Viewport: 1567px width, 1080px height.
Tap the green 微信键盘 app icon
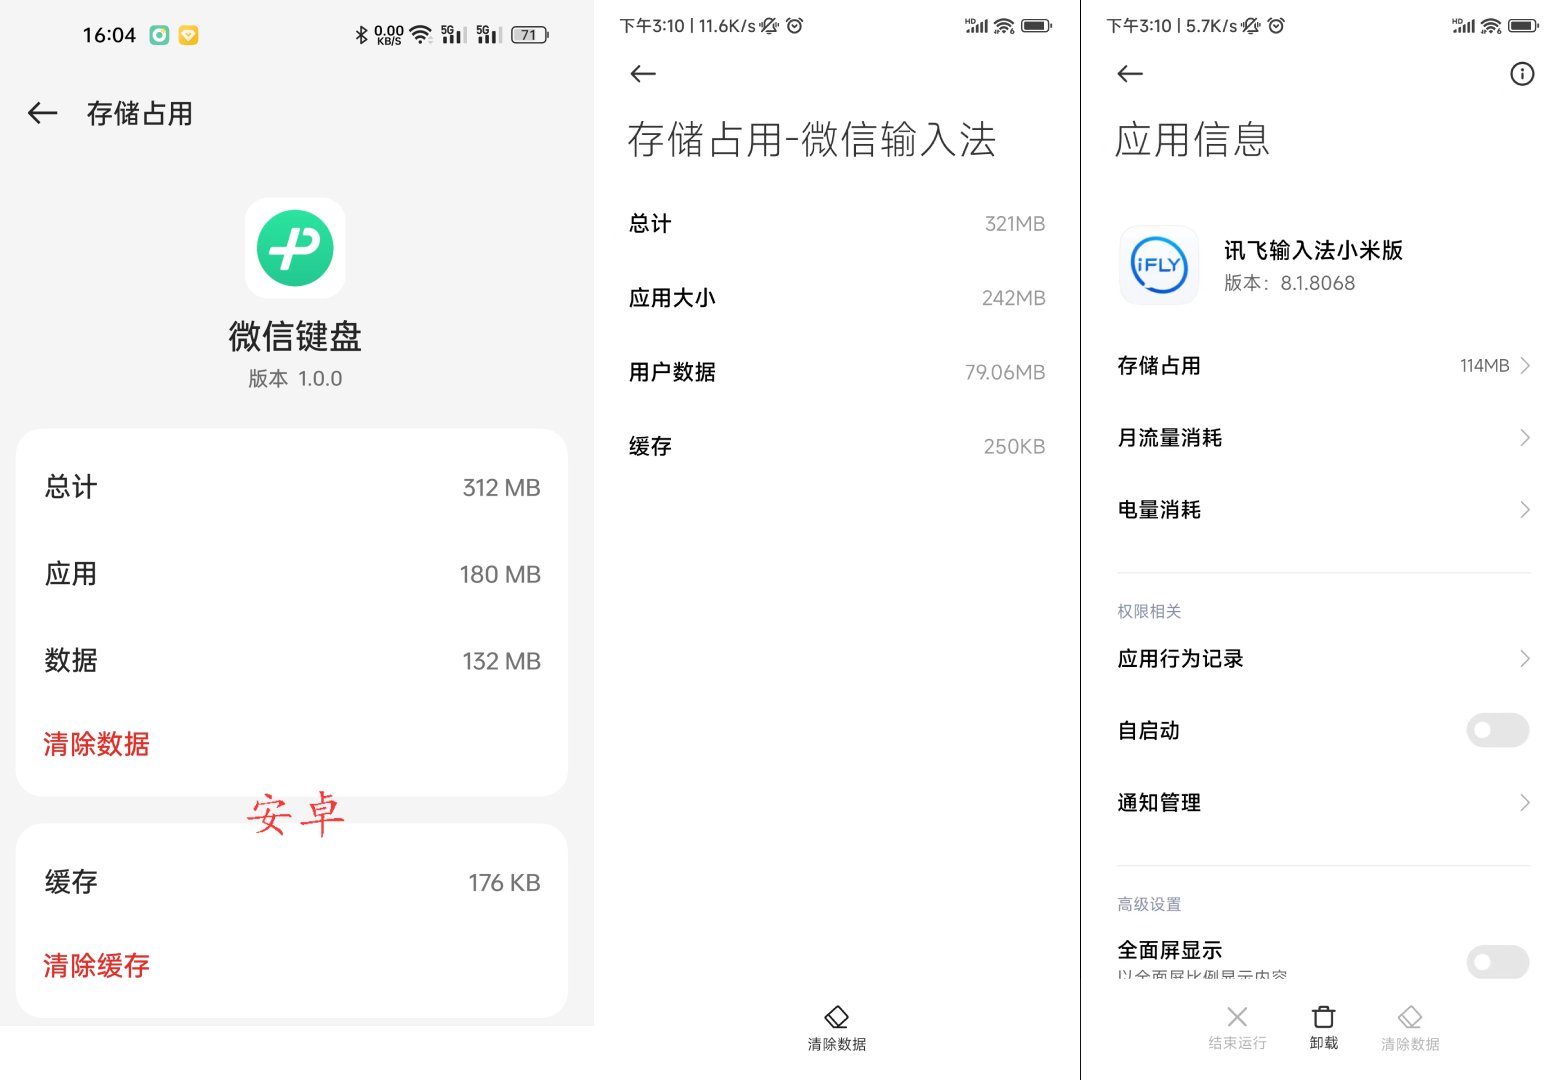tap(295, 248)
